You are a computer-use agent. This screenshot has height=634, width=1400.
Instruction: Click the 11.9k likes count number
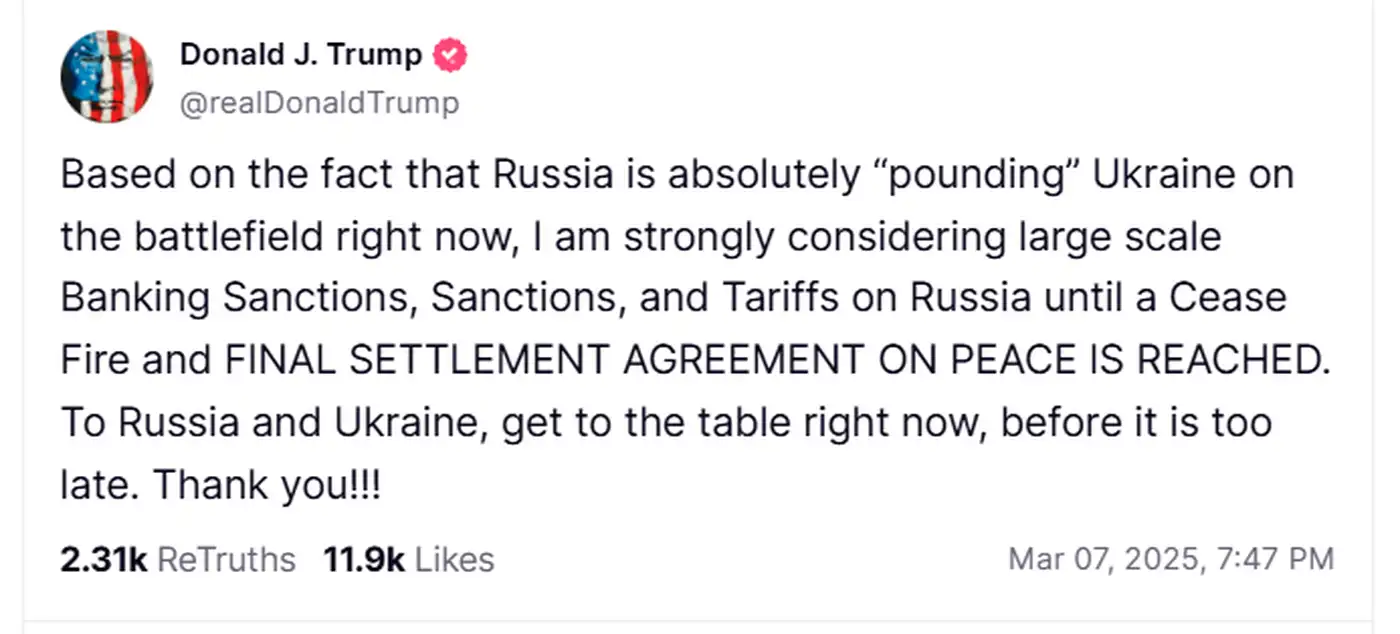click(x=363, y=559)
